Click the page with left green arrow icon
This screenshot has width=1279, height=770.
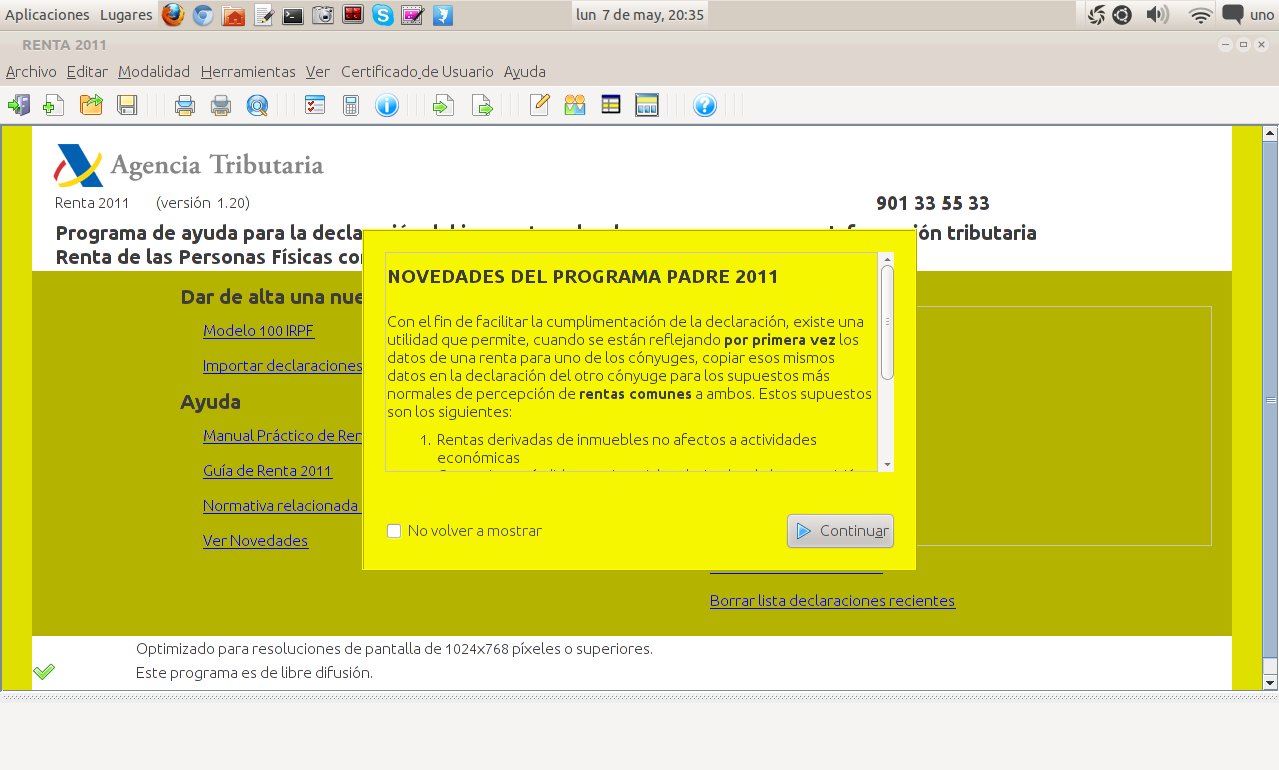[444, 105]
